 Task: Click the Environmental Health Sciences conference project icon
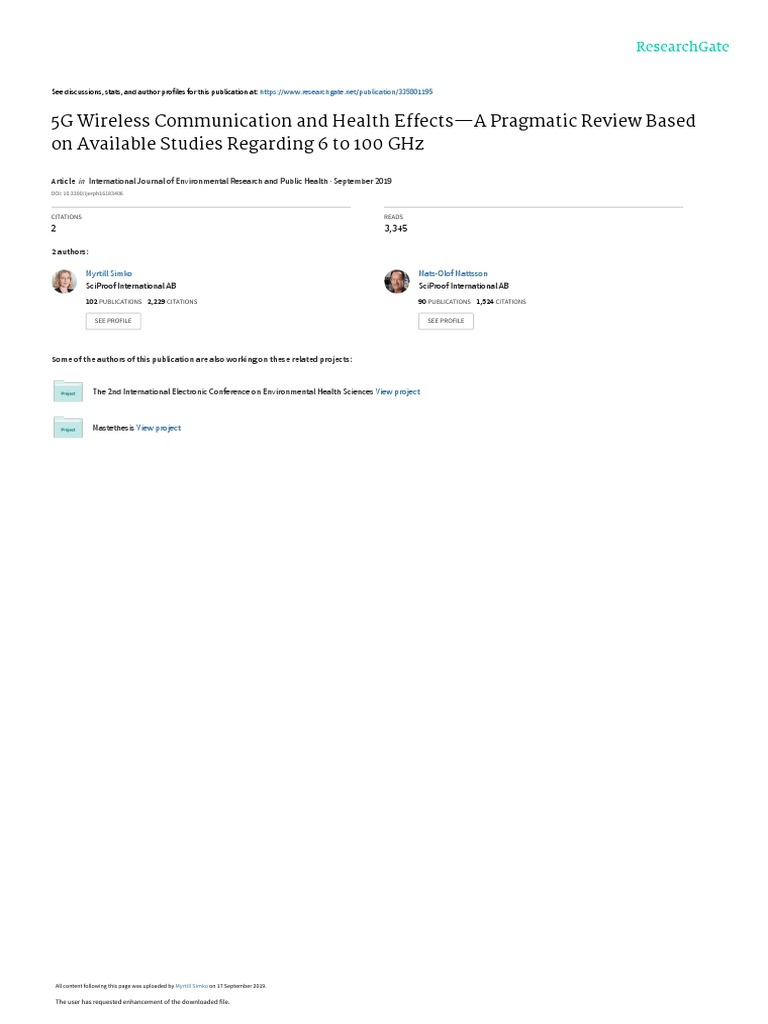68,391
